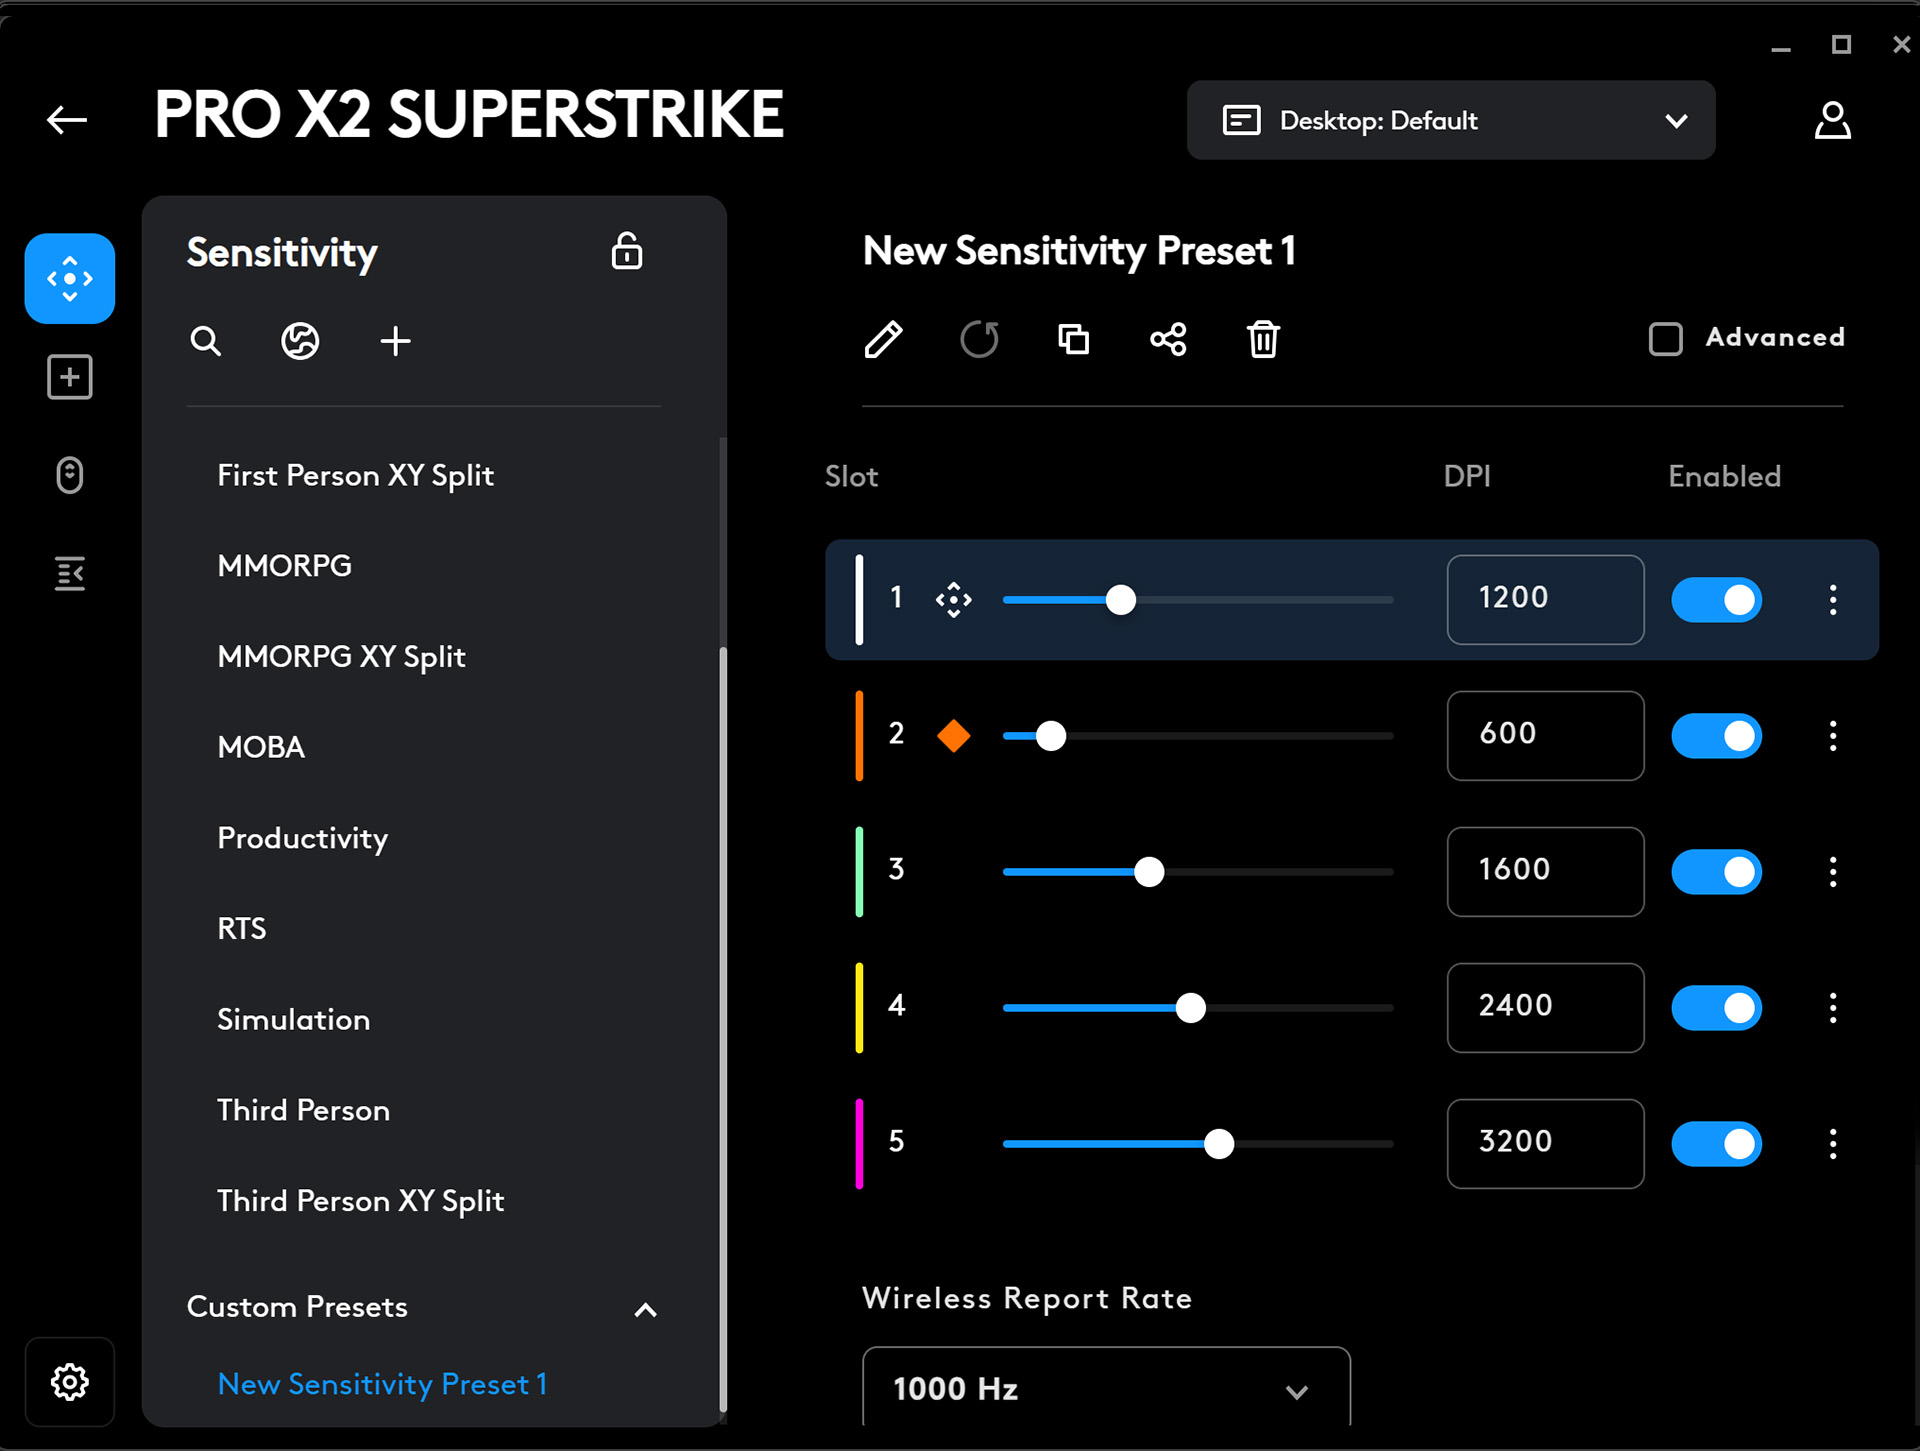Enable the Advanced checkbox

point(1666,339)
